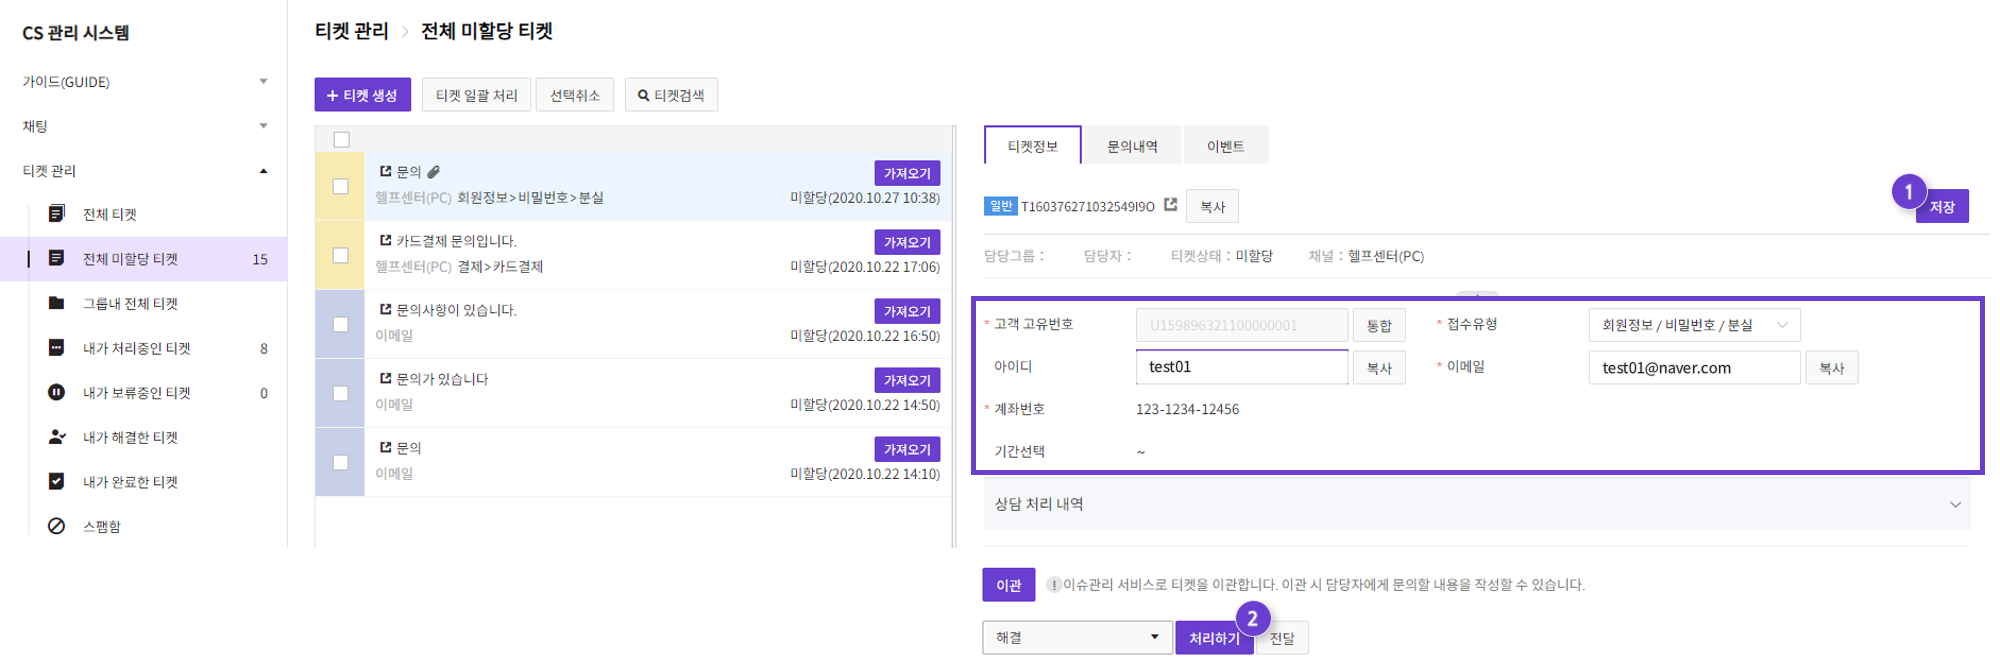
Task: Select the 내가 보류중인 티켓 pause icon
Action: (x=57, y=393)
